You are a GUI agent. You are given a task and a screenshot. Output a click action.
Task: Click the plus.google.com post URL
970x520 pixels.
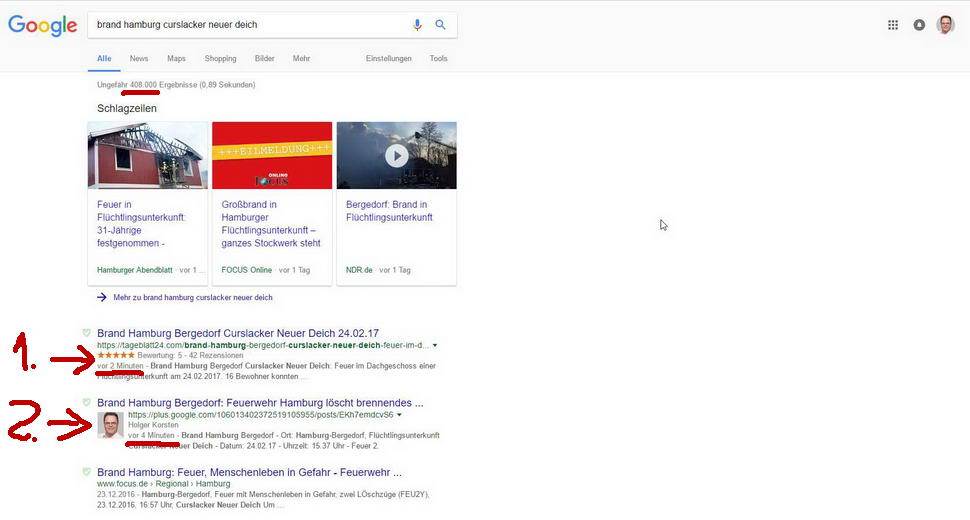click(260, 415)
